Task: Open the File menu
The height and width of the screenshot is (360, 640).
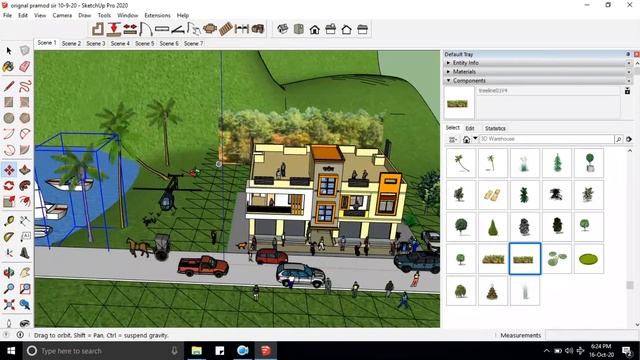Action: coord(7,15)
